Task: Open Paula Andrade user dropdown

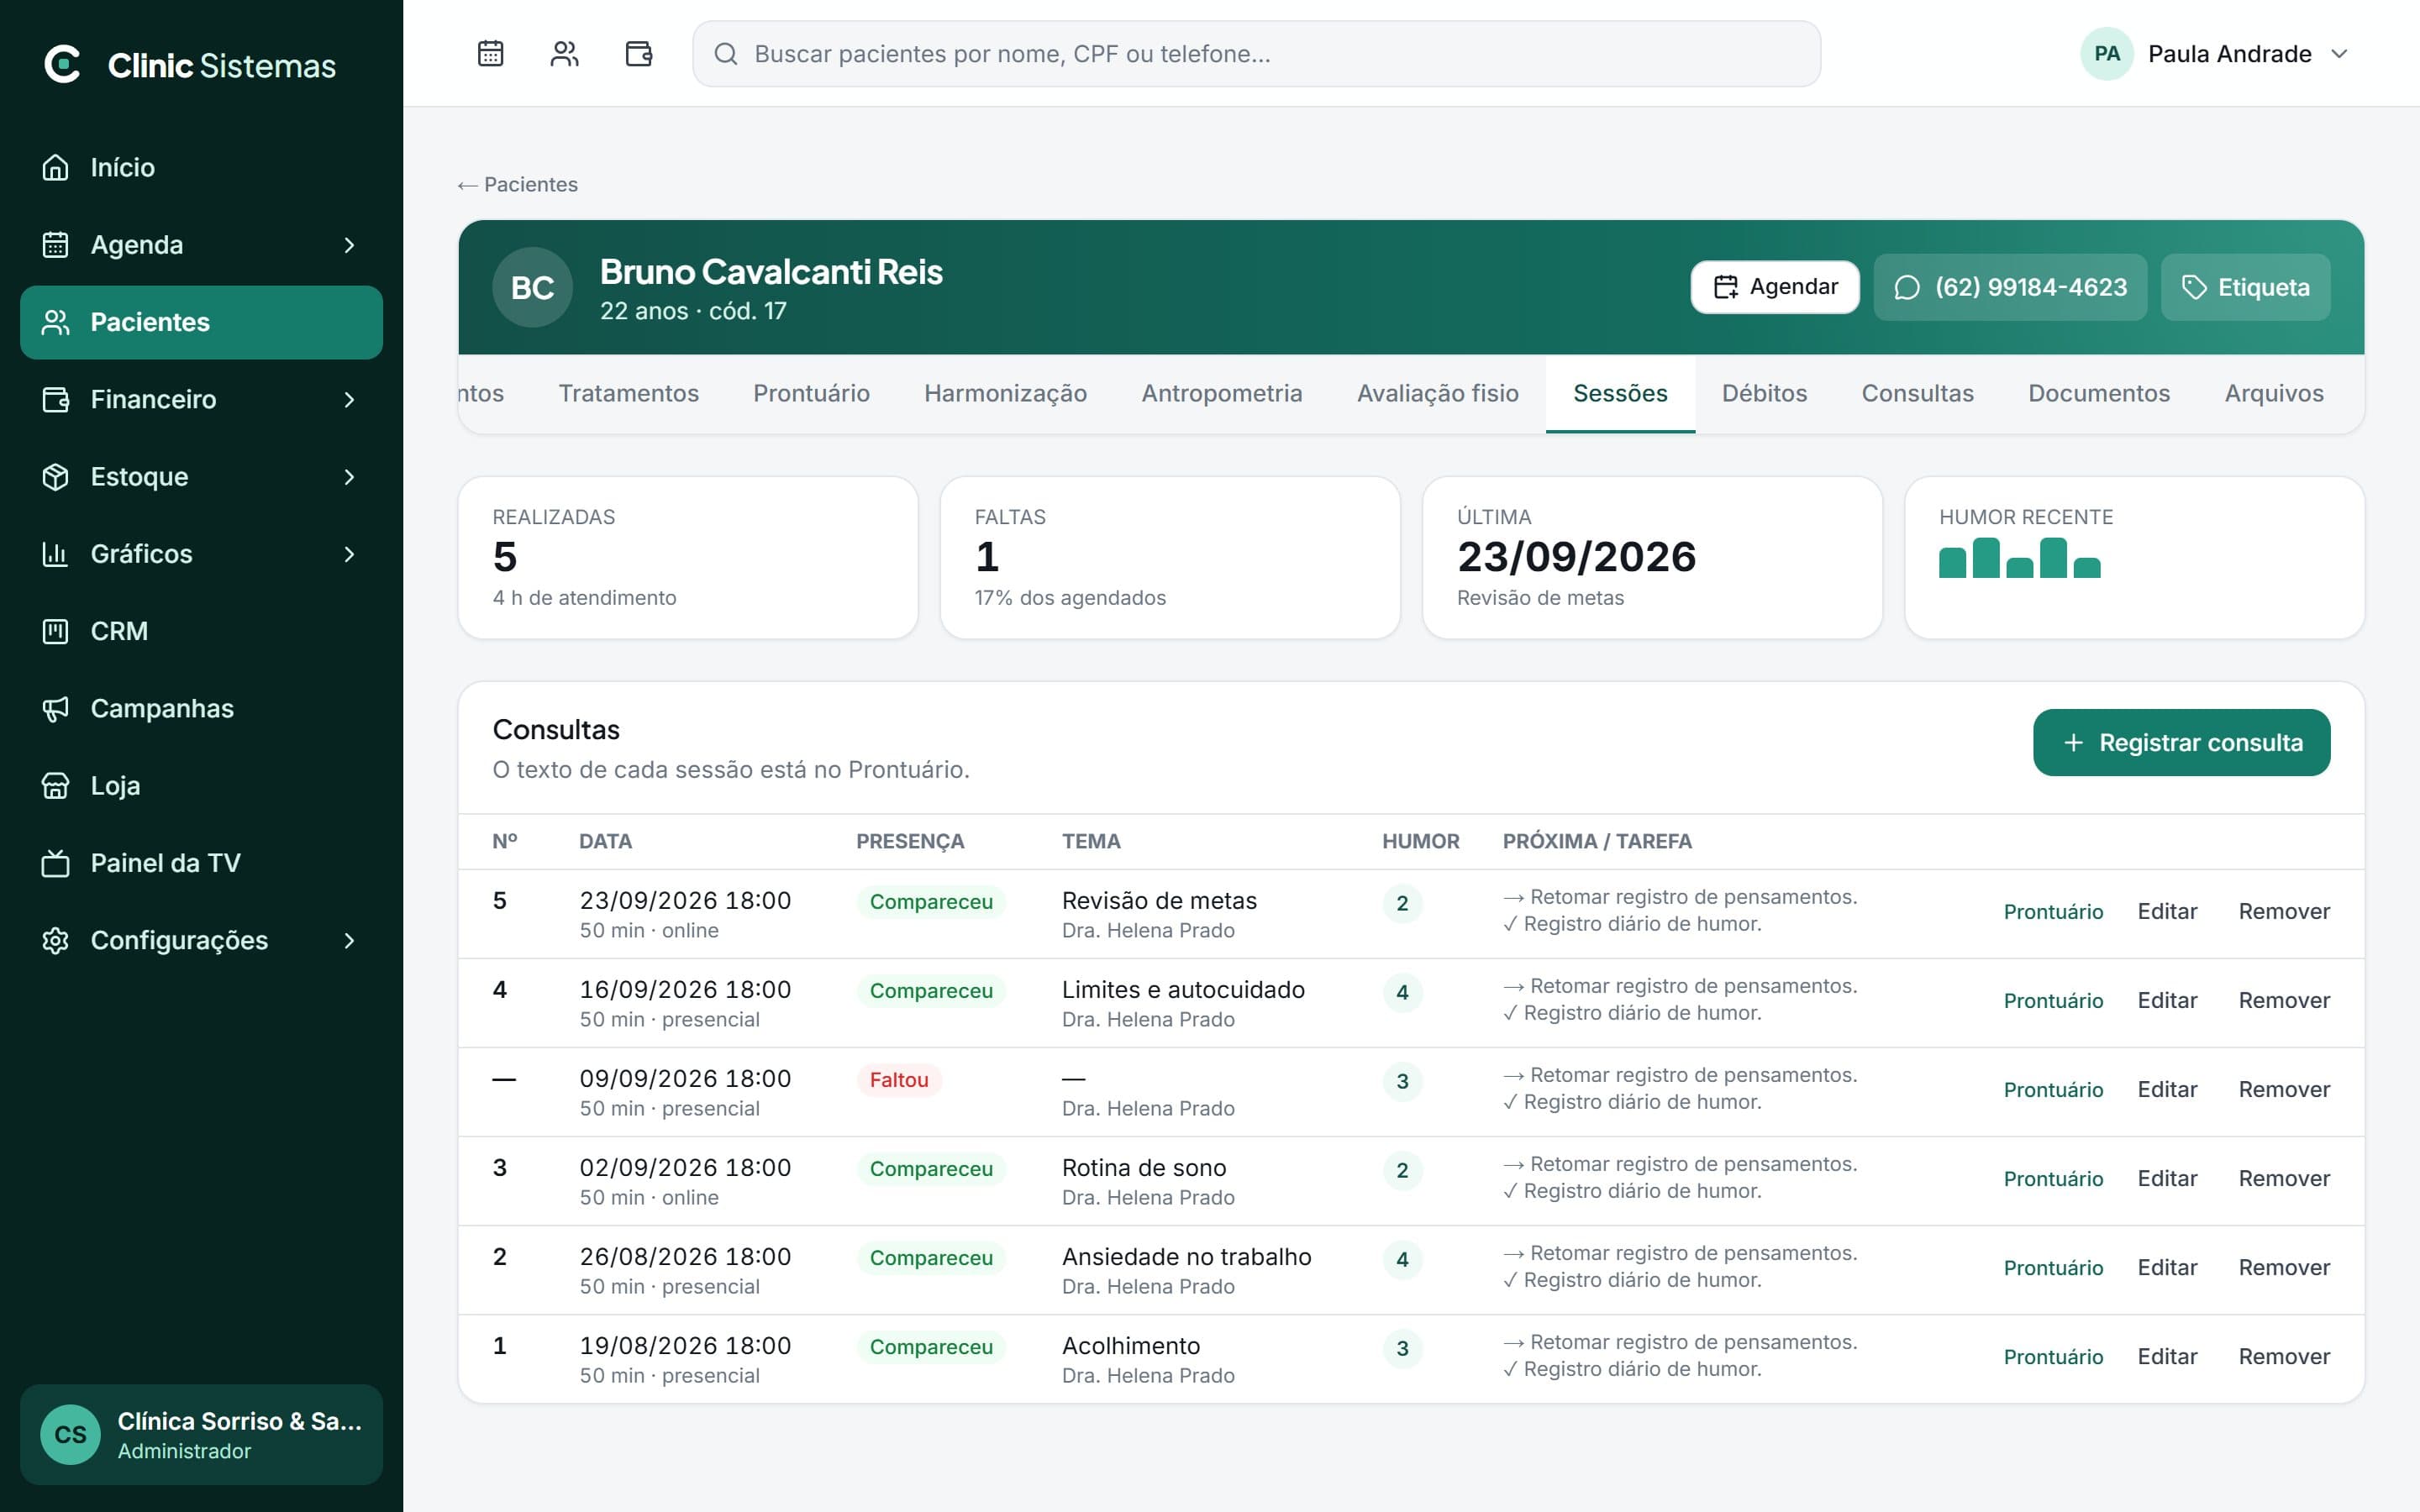Action: tap(2214, 54)
